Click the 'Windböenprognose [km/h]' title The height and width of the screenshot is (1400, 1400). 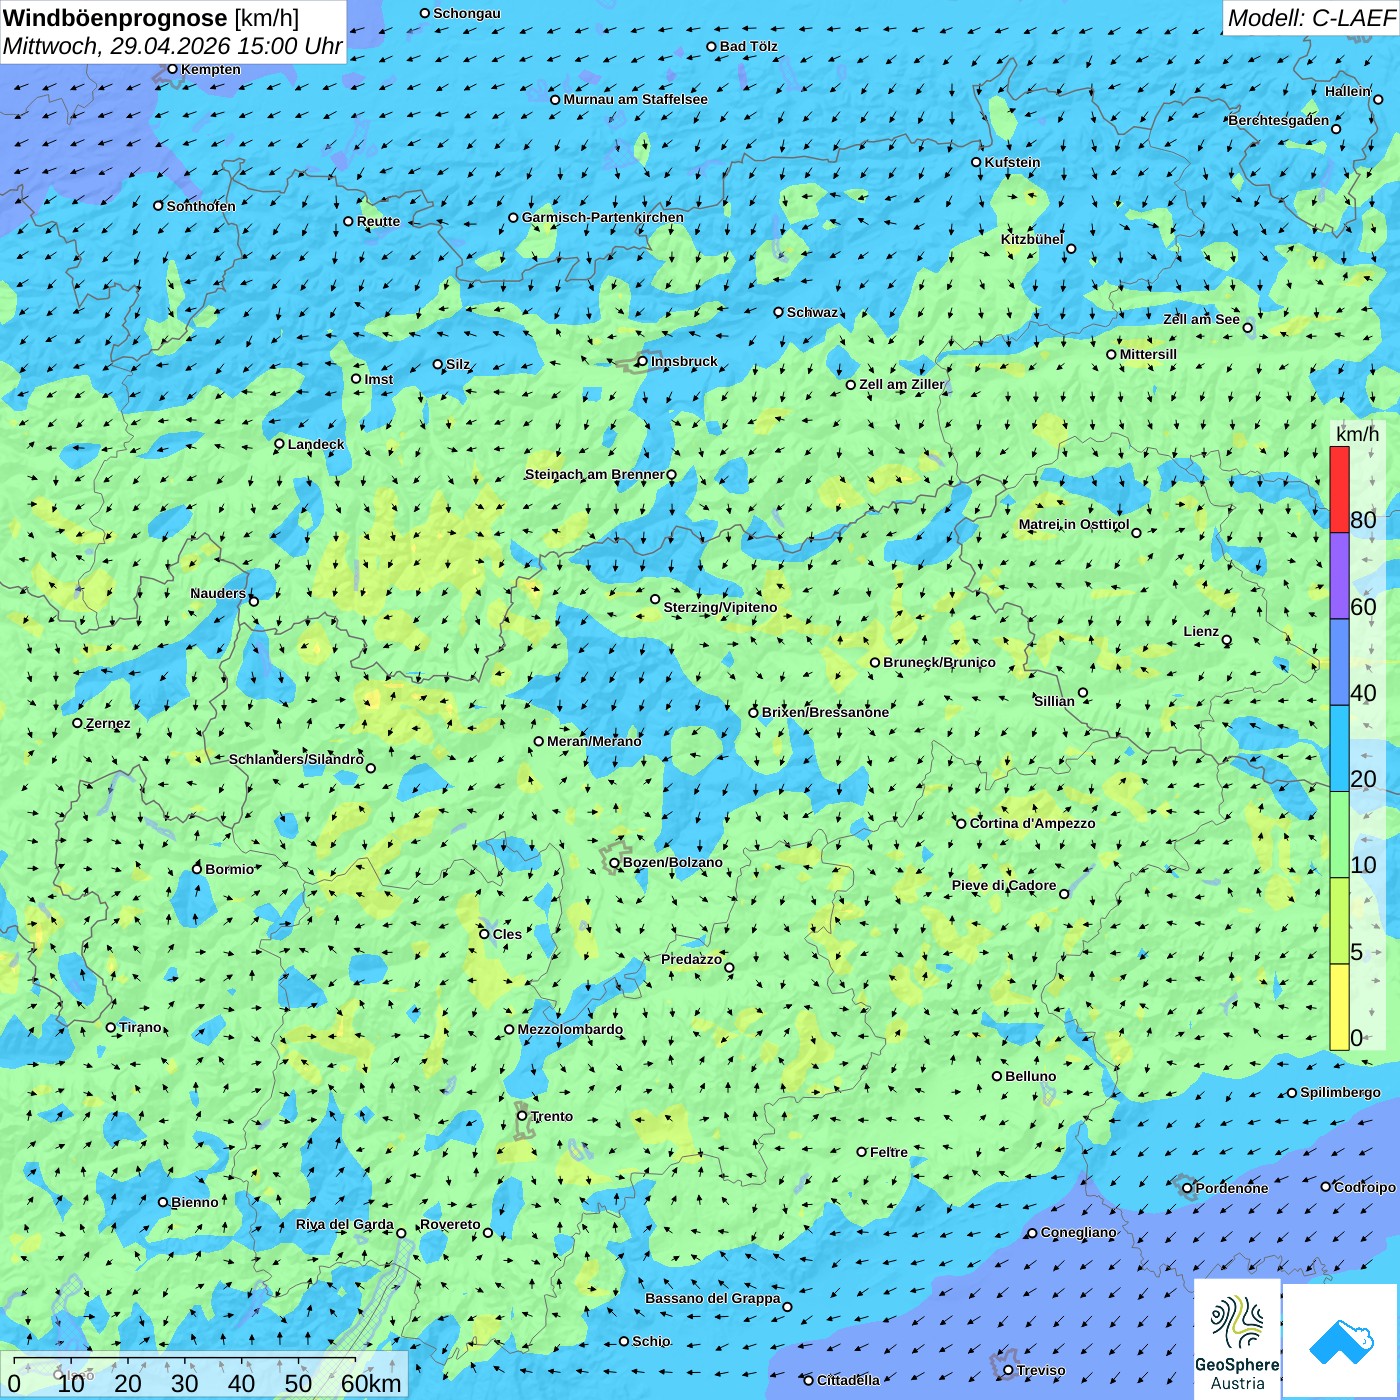[x=151, y=17]
